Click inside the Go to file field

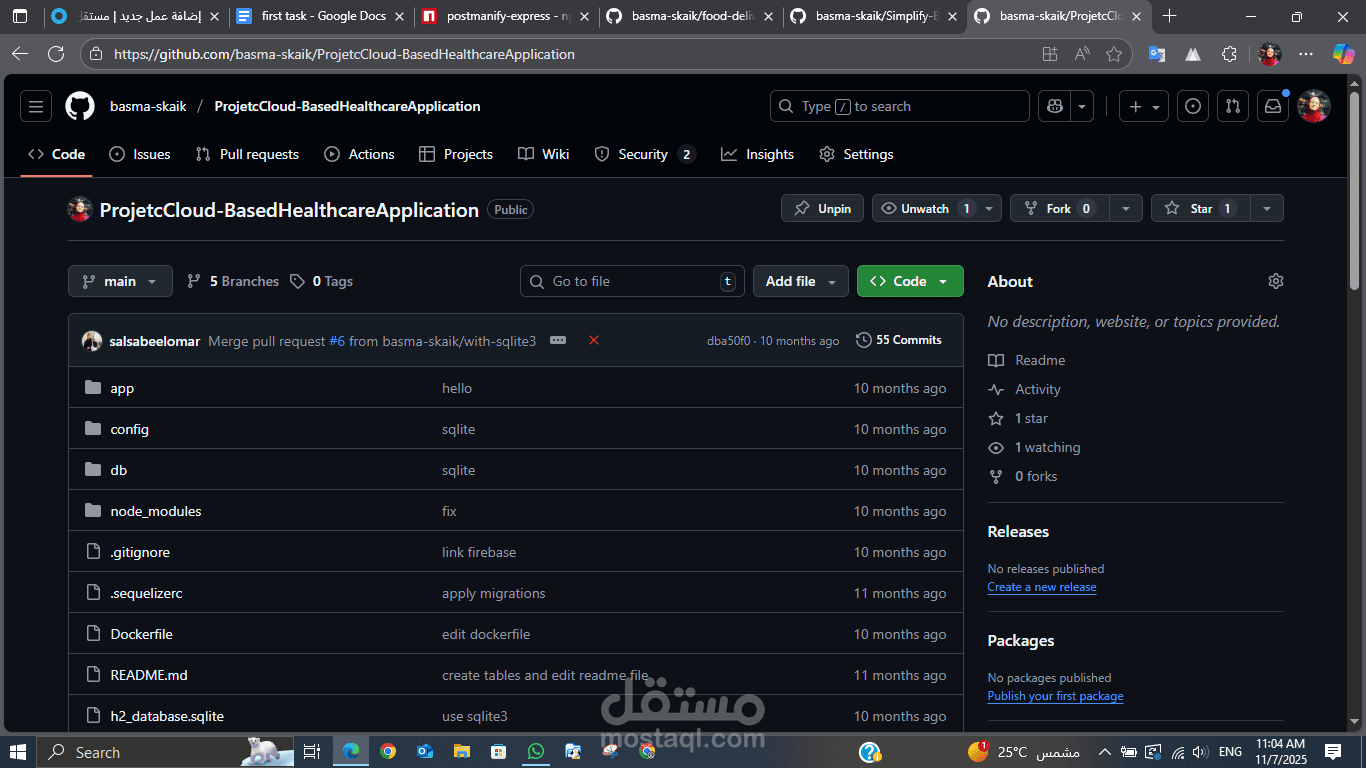[632, 281]
